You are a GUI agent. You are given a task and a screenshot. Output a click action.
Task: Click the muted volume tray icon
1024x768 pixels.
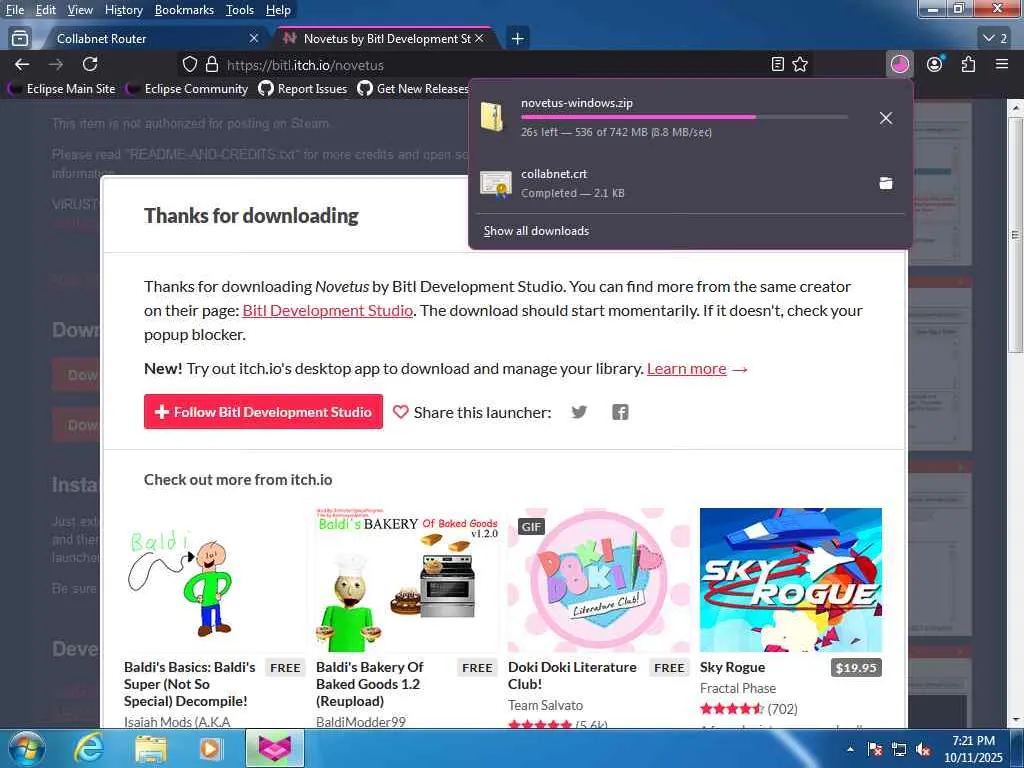(923, 749)
